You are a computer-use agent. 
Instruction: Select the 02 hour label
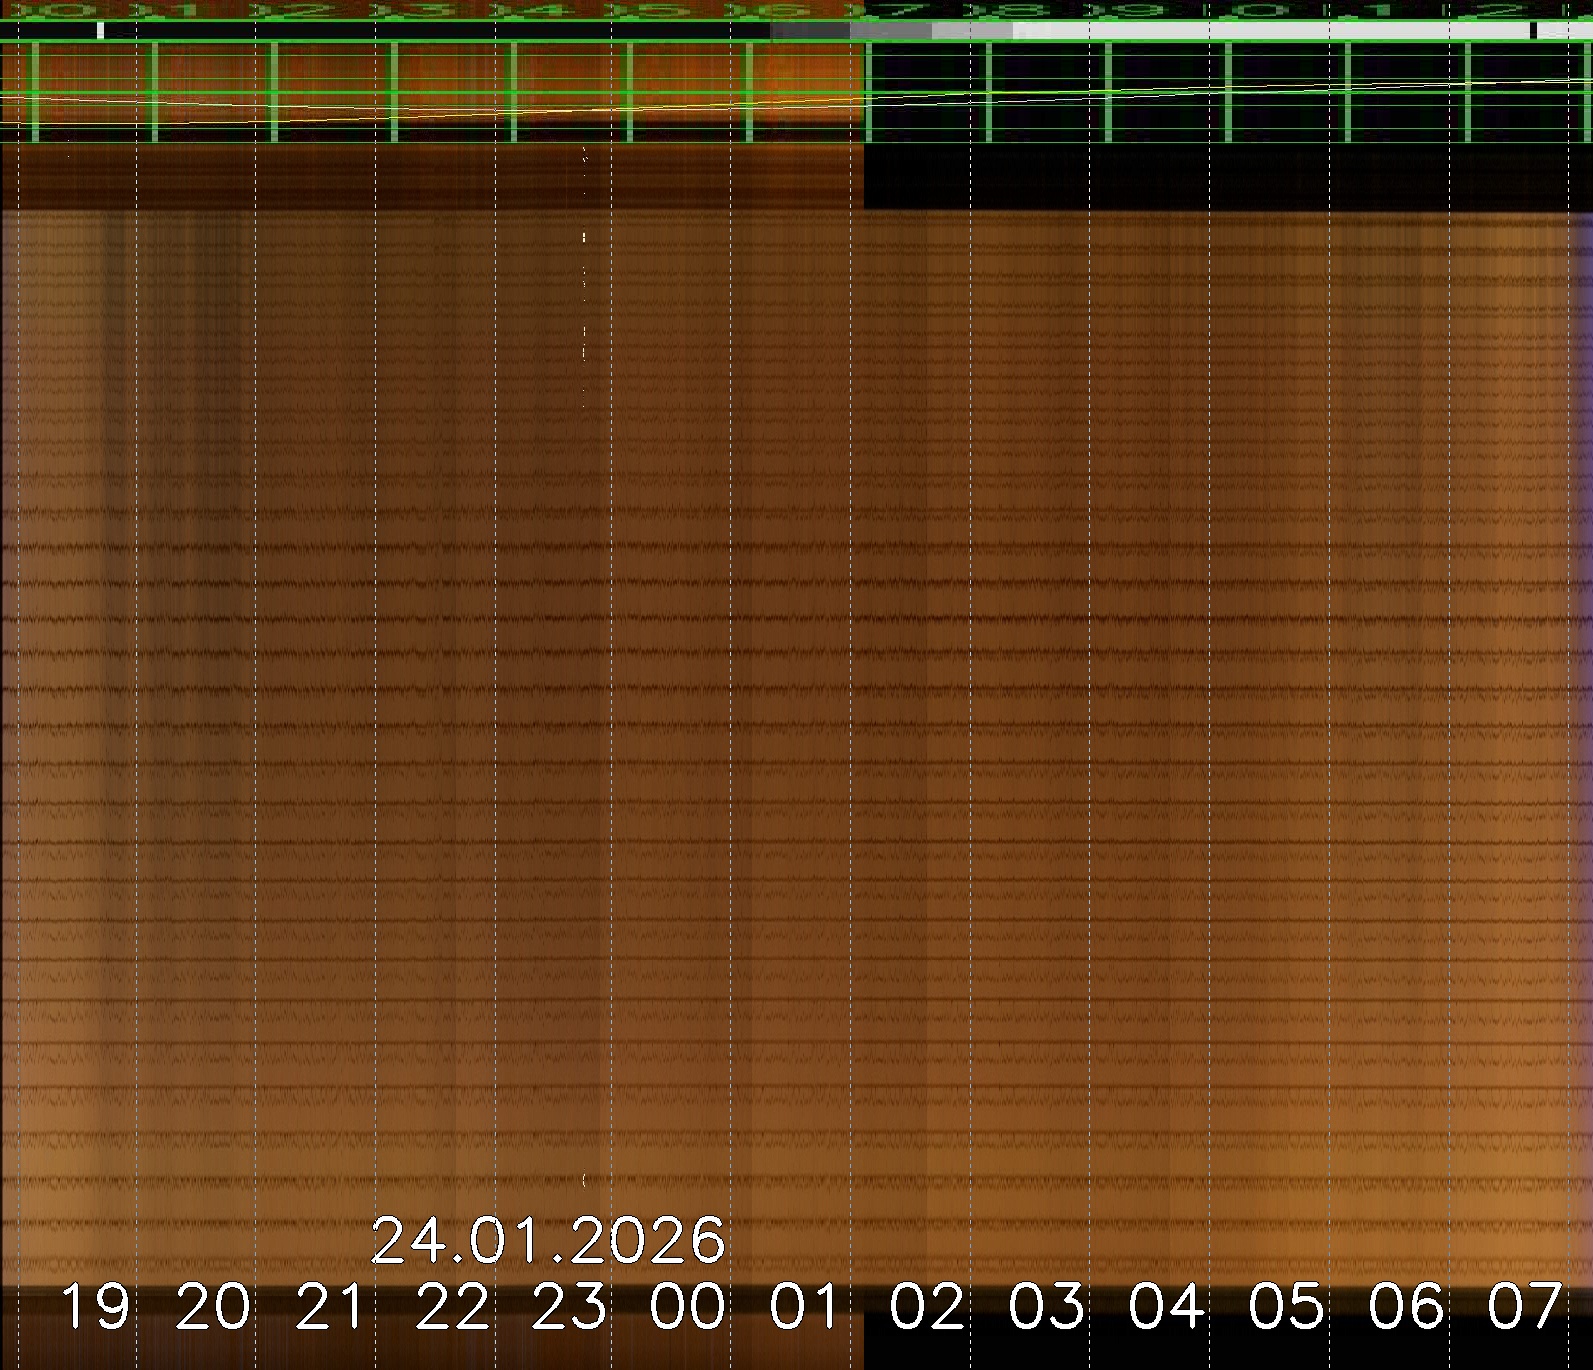[928, 1307]
